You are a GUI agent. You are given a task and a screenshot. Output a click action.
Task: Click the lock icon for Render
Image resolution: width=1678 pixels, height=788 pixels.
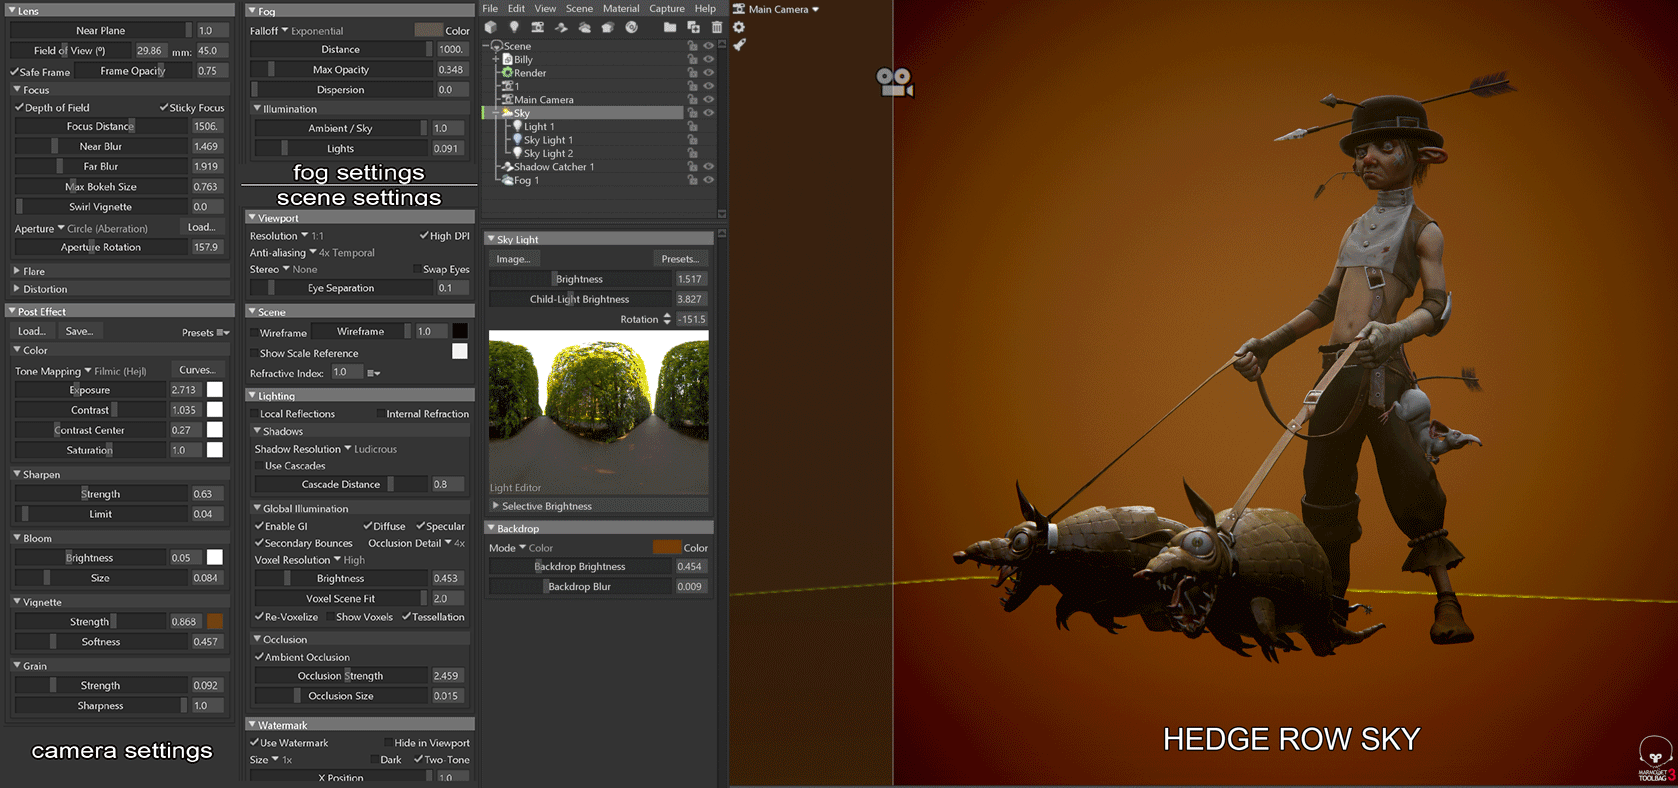click(692, 73)
